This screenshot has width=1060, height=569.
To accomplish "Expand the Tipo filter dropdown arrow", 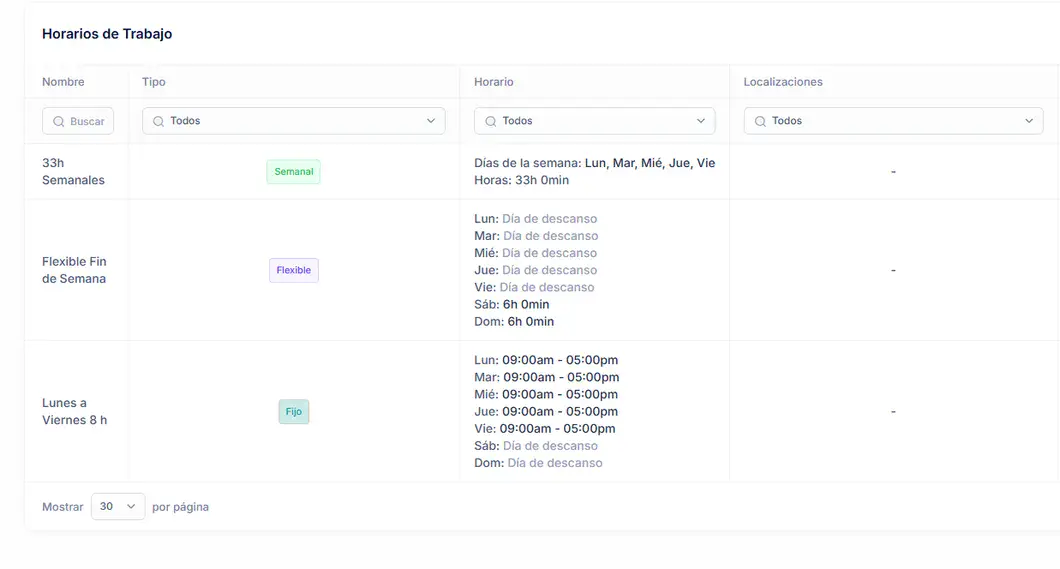I will (431, 121).
